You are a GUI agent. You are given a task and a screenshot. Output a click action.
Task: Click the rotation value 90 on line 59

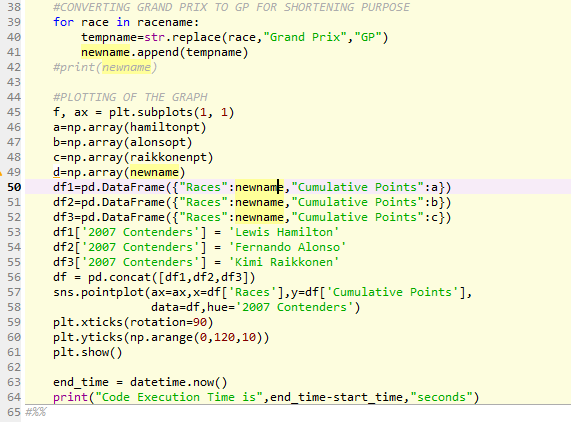point(200,322)
